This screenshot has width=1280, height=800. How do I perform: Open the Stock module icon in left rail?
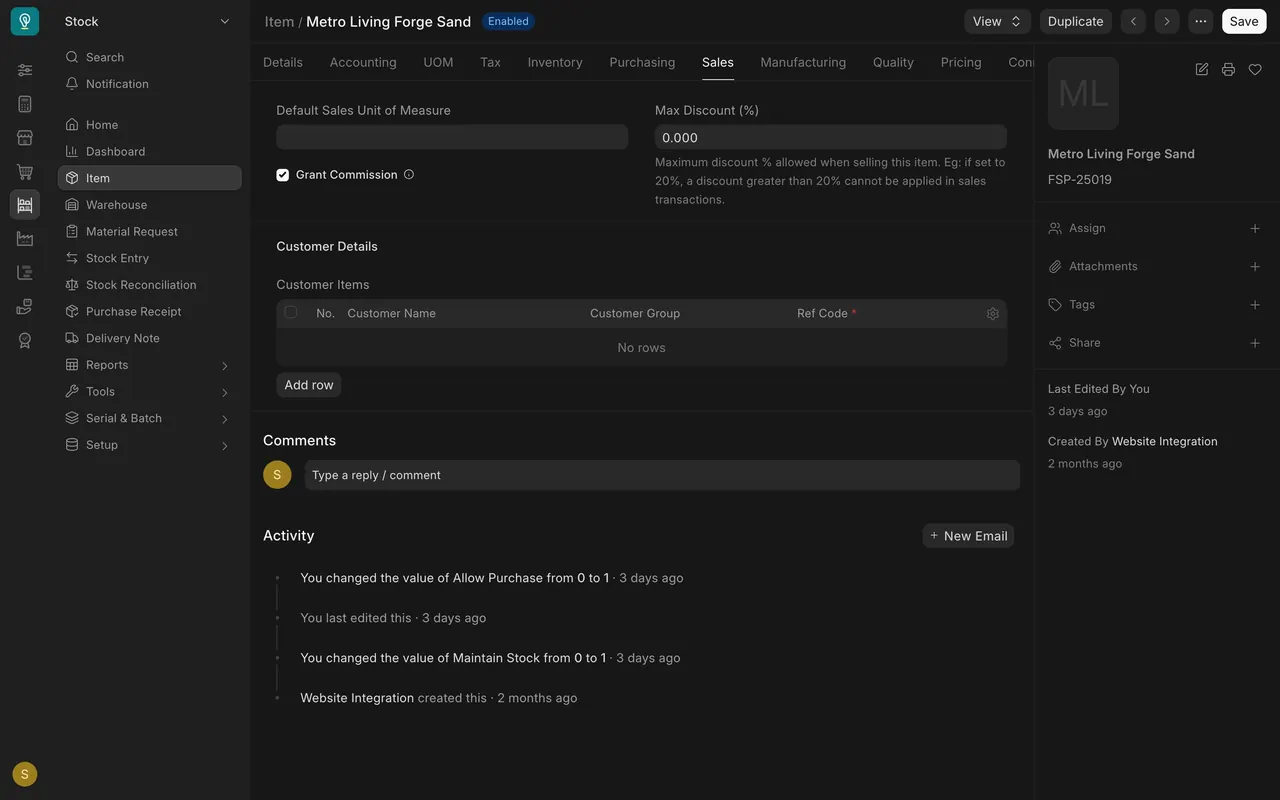[x=25, y=205]
